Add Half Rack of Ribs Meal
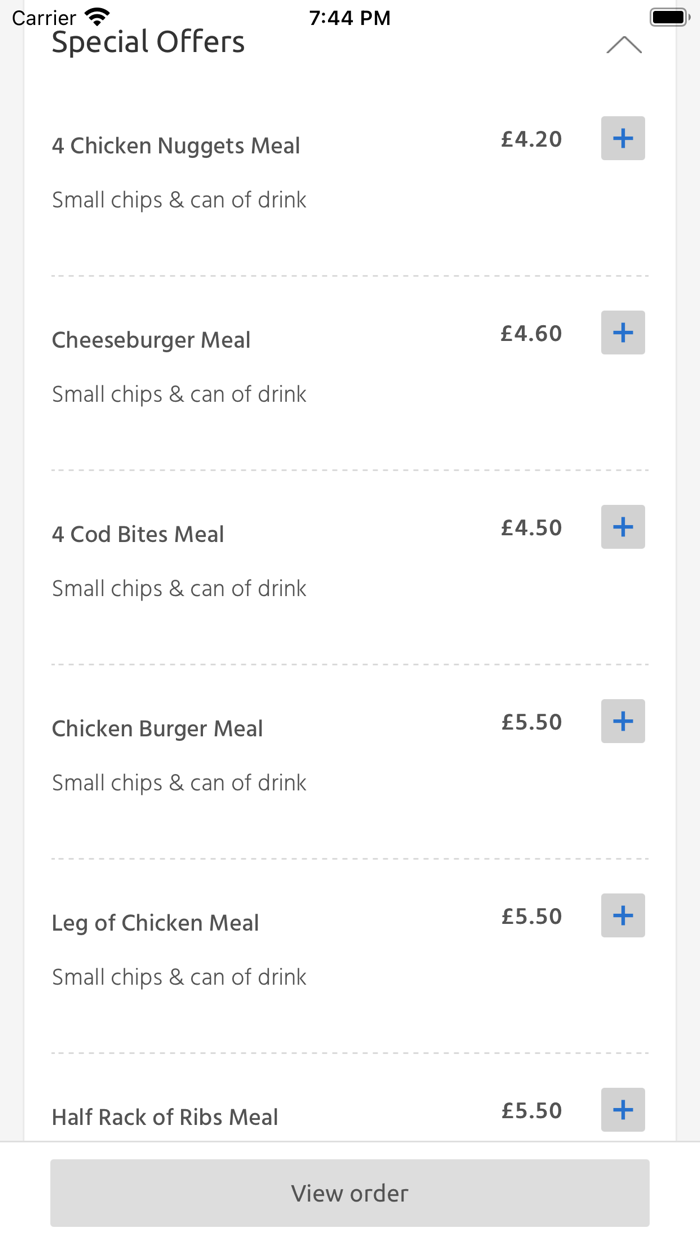Viewport: 700px width, 1244px height. point(622,1109)
